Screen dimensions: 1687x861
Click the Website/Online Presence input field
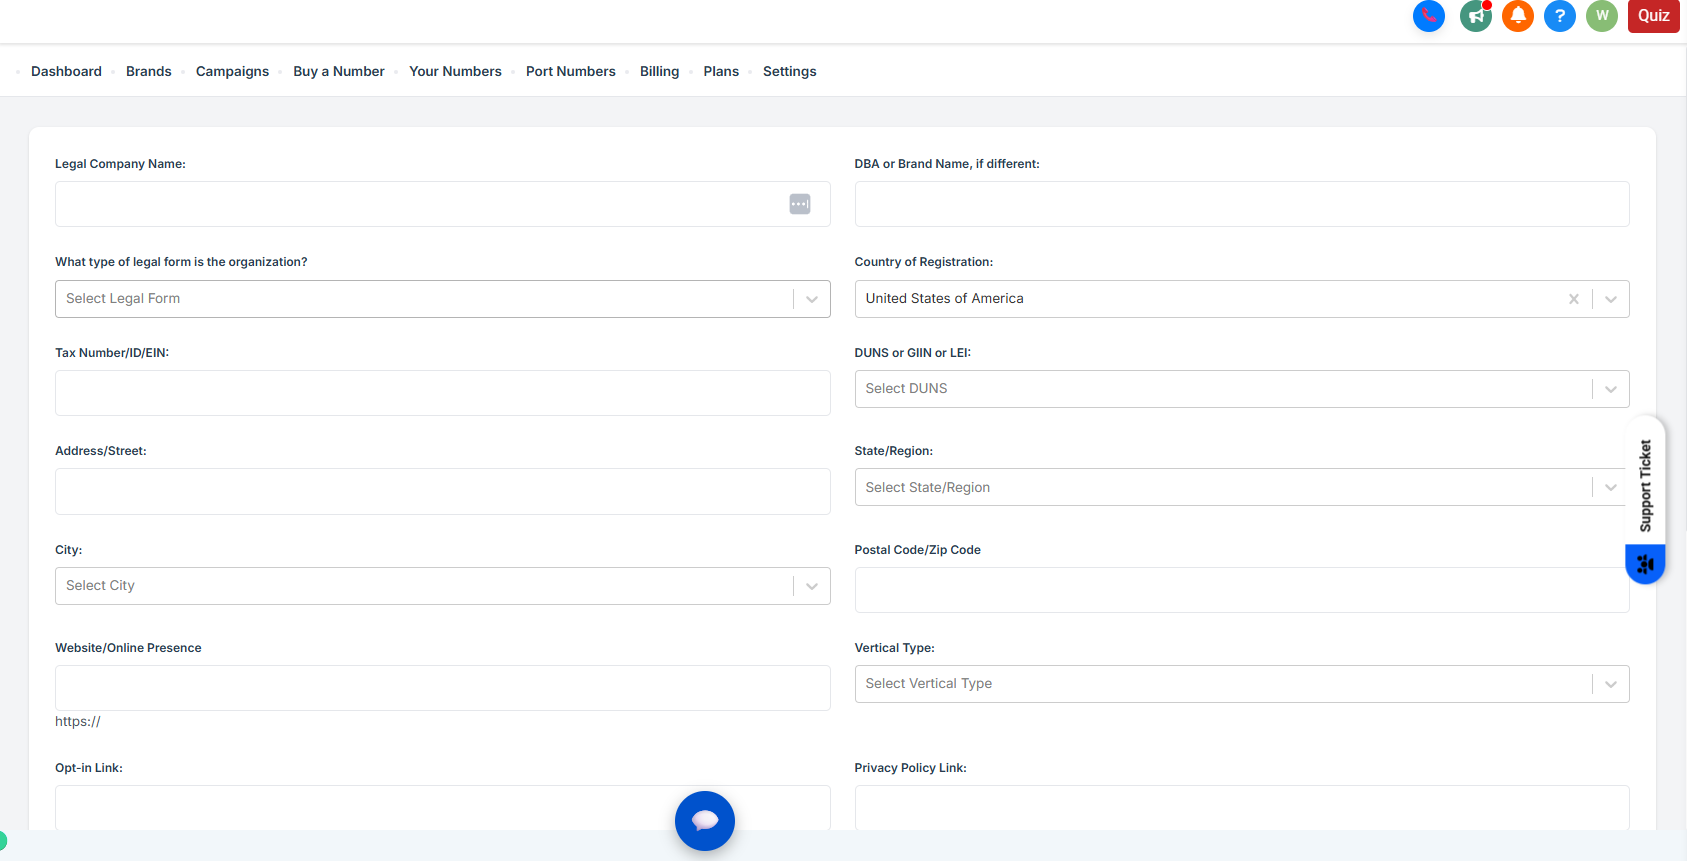click(x=442, y=688)
